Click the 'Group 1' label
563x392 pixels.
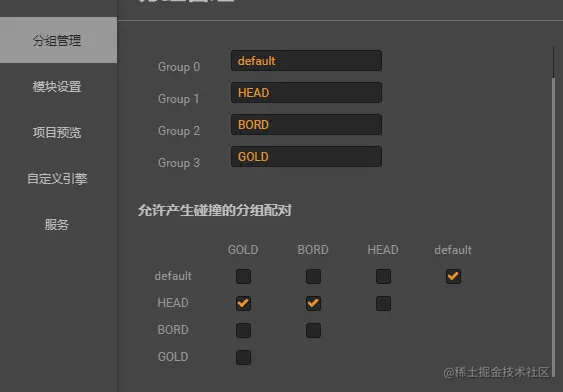[178, 99]
